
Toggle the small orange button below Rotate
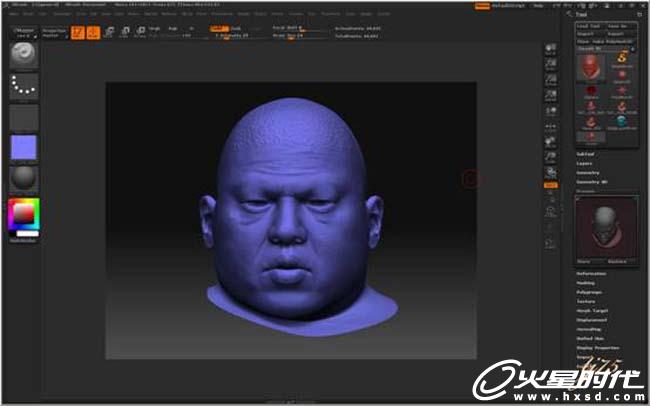click(x=551, y=185)
